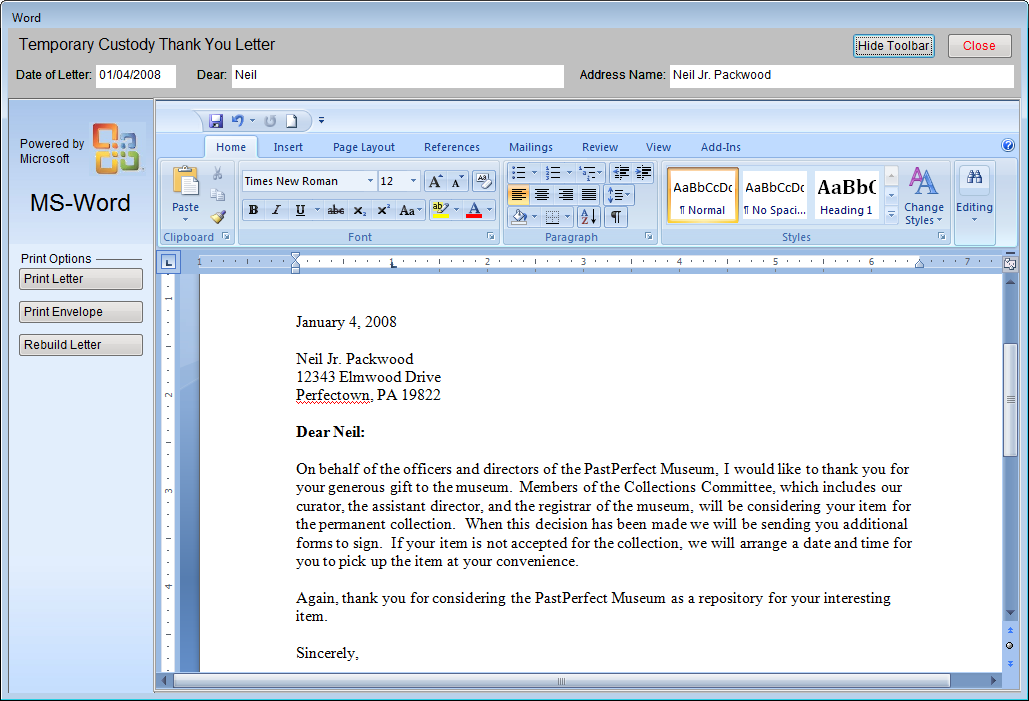The width and height of the screenshot is (1029, 701).
Task: Open the Mailings ribbon tab
Action: click(x=531, y=147)
